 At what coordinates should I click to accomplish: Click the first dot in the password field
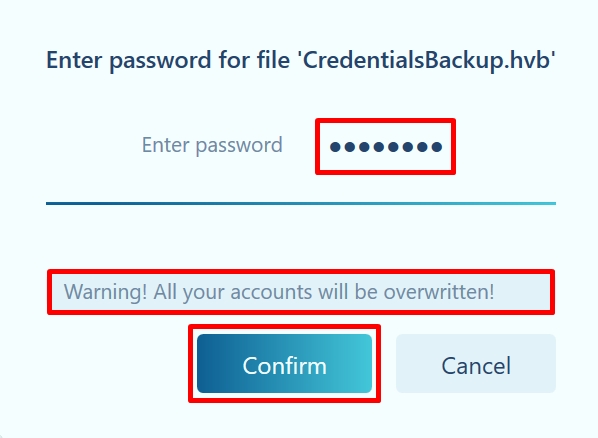coord(335,147)
